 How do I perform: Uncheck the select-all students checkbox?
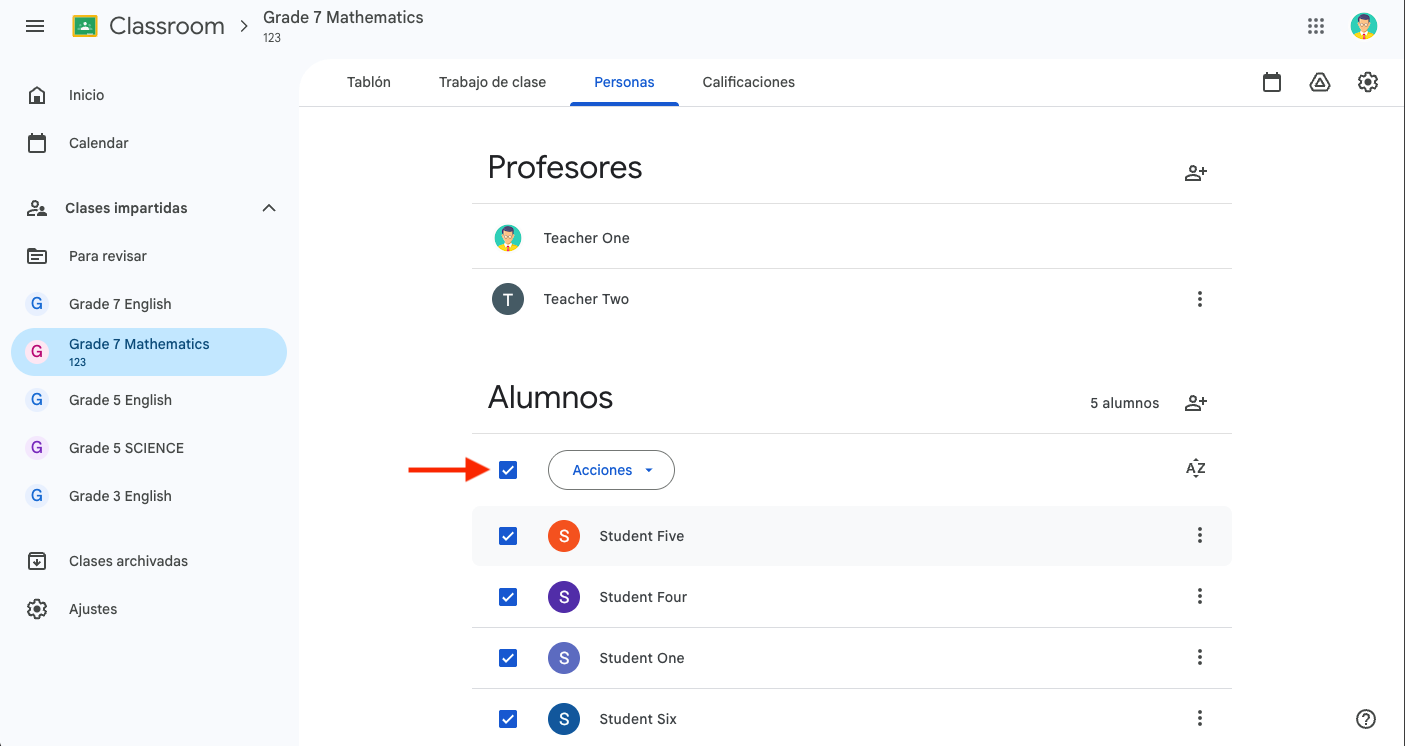tap(508, 470)
